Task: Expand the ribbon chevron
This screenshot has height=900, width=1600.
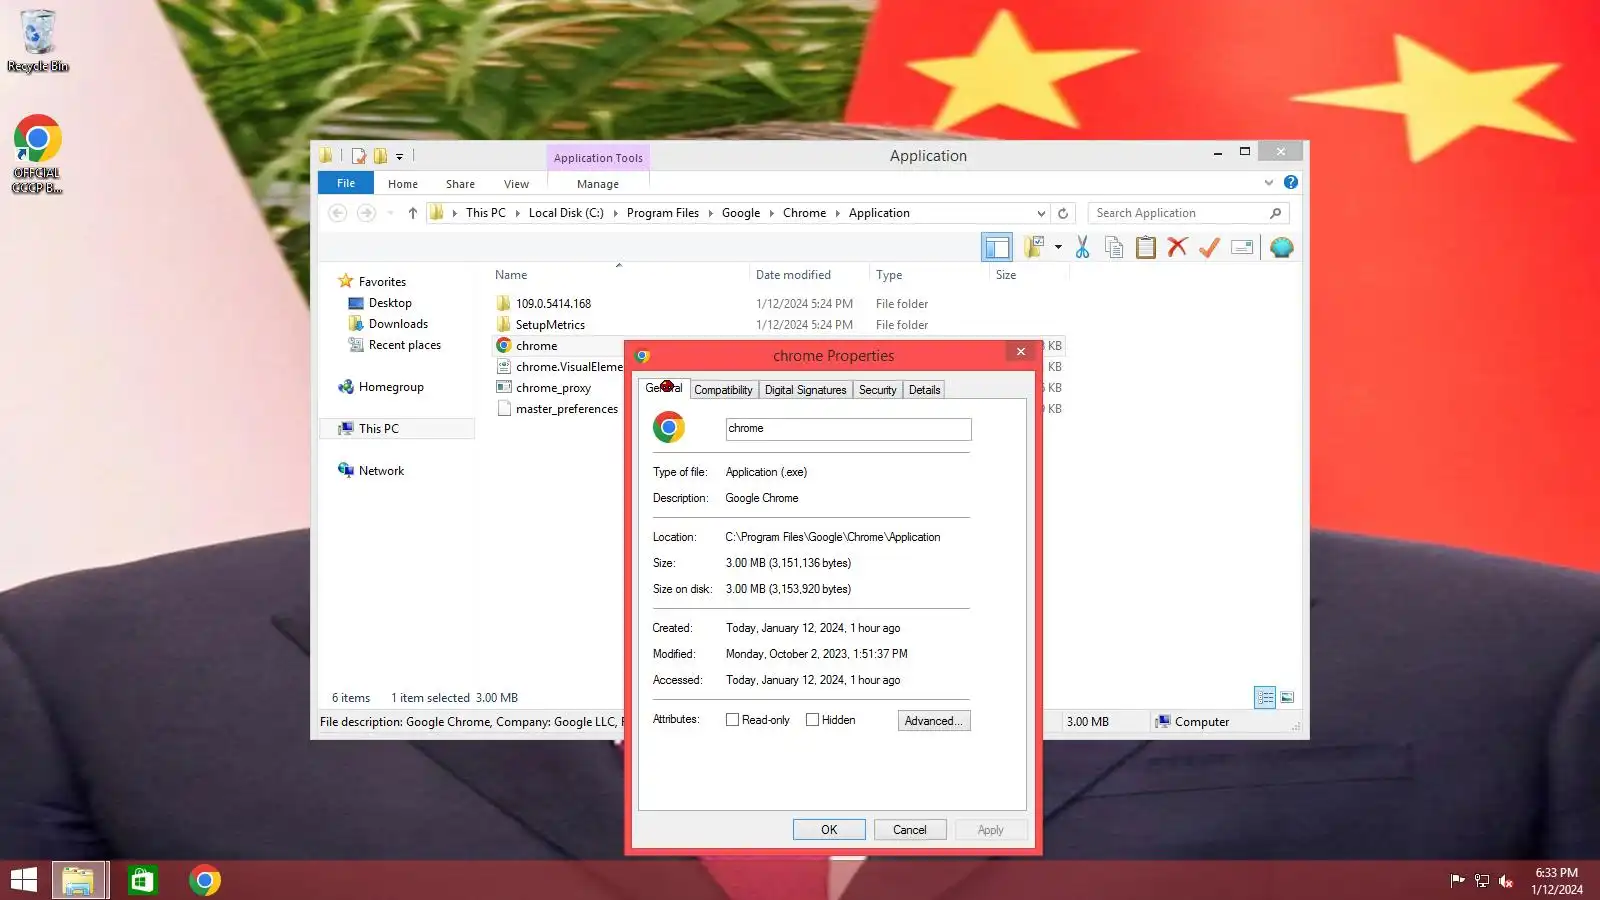Action: (x=1269, y=182)
